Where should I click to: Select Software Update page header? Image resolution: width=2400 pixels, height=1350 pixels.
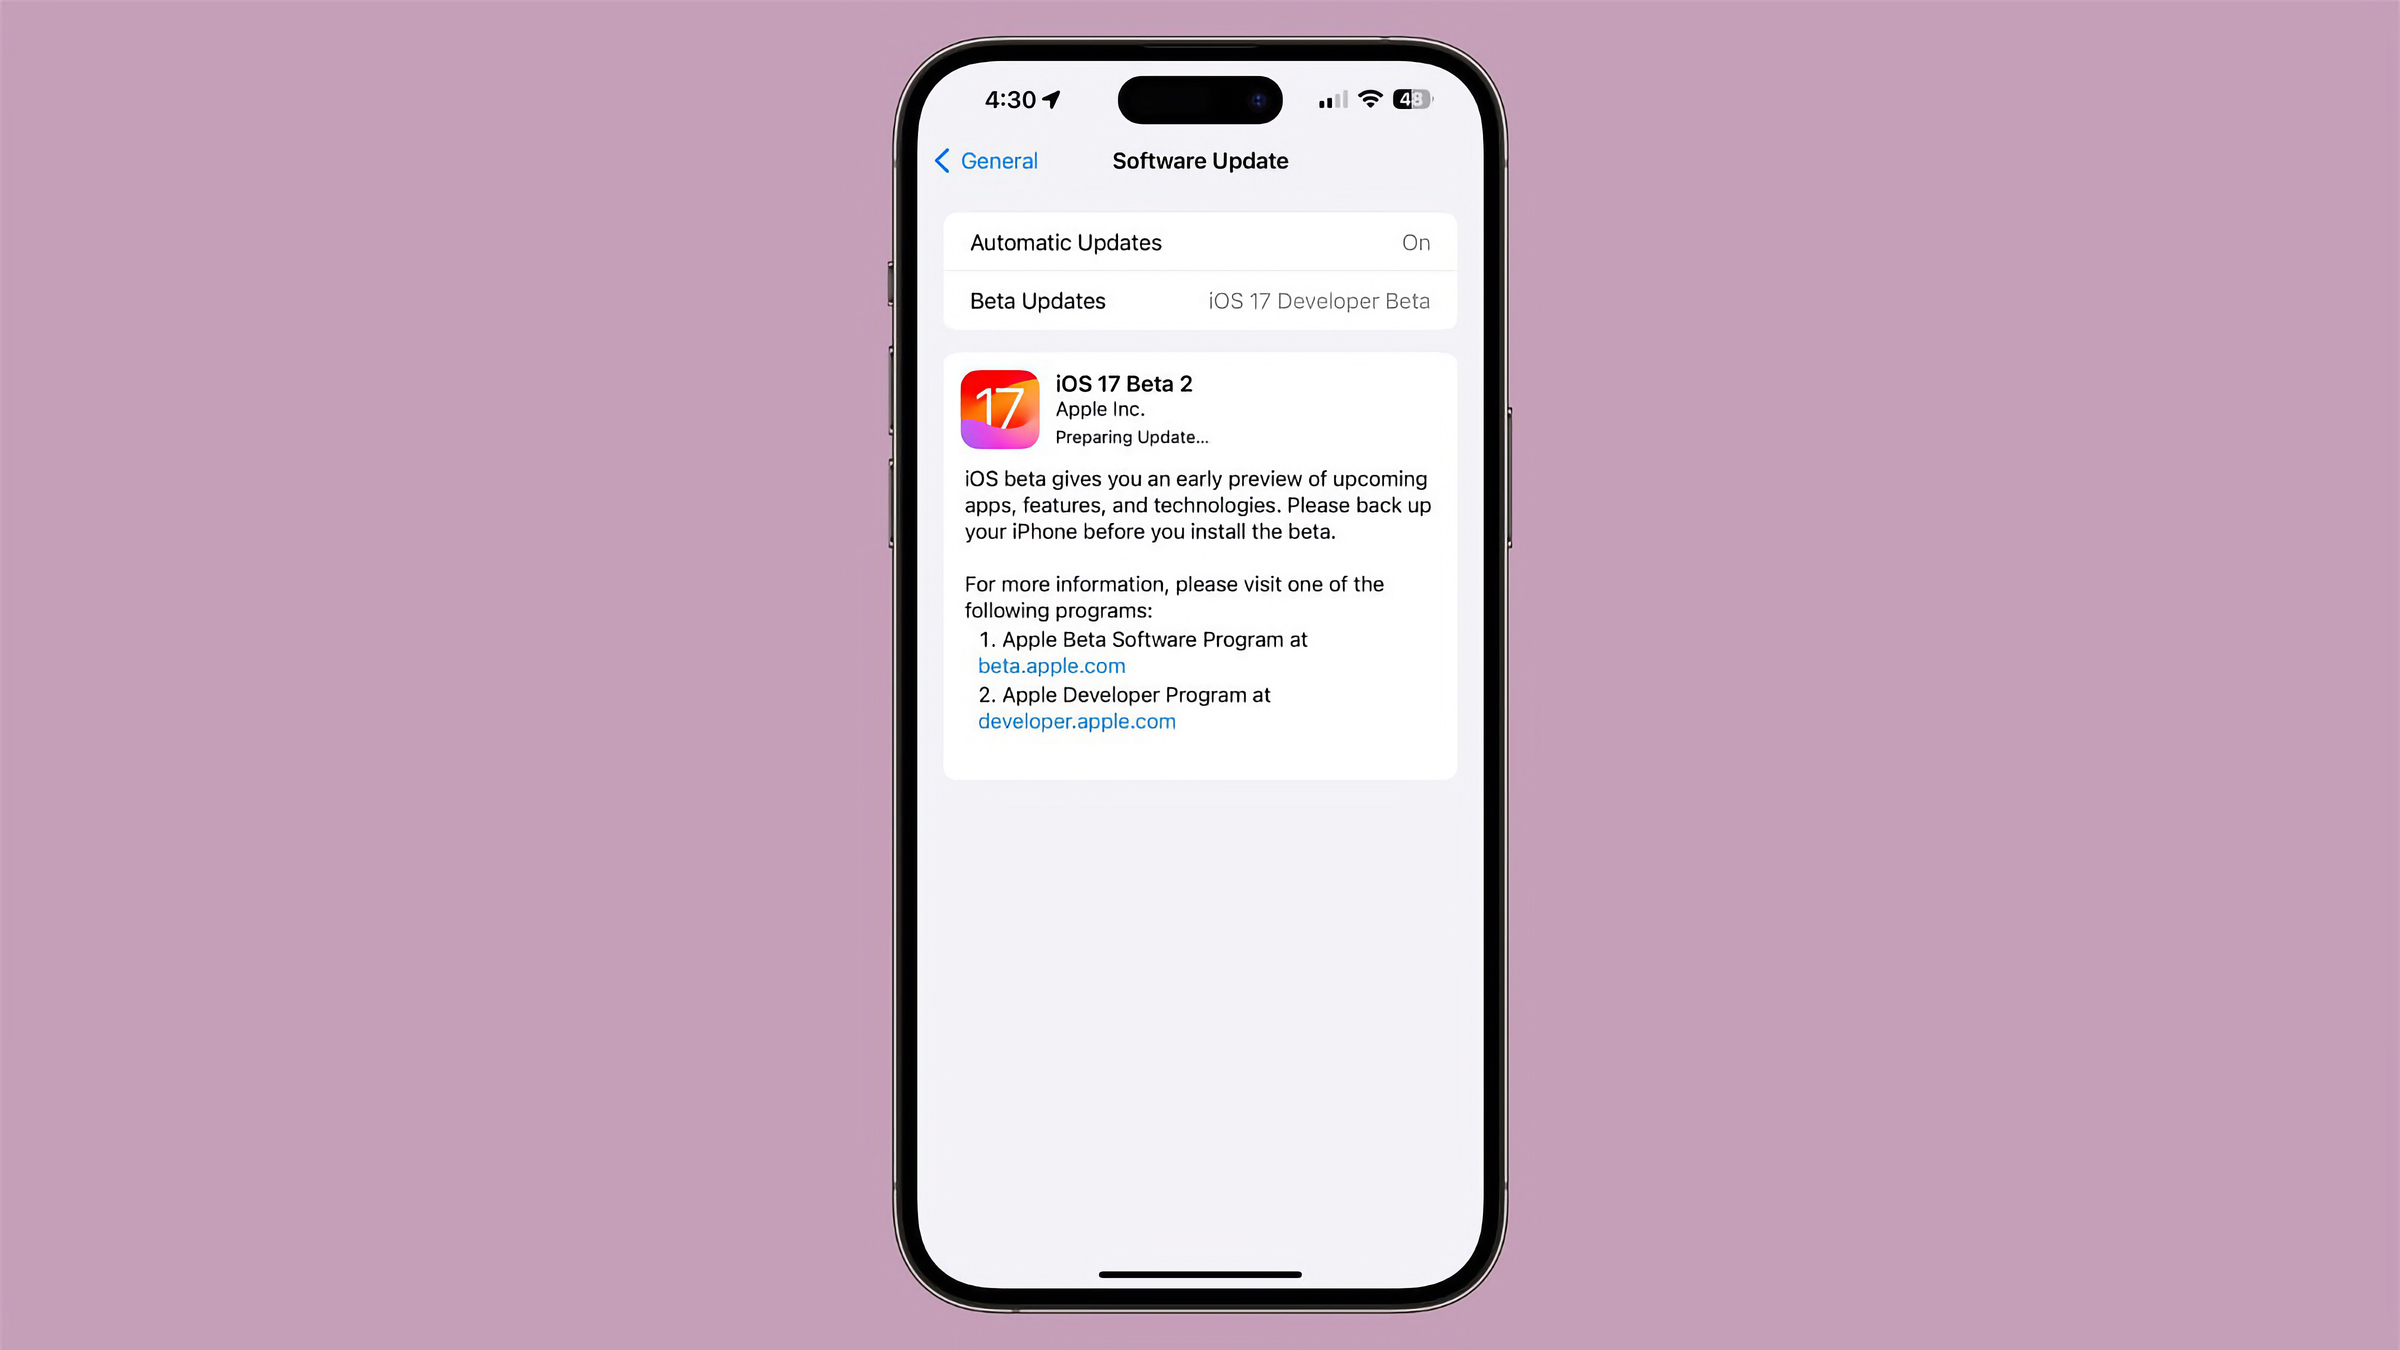pyautogui.click(x=1202, y=160)
